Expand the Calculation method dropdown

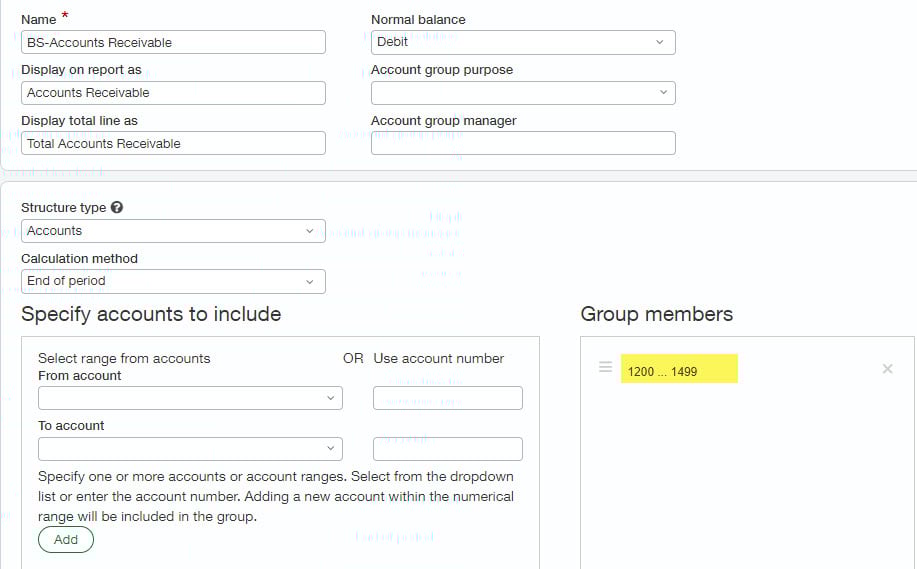[x=173, y=282]
